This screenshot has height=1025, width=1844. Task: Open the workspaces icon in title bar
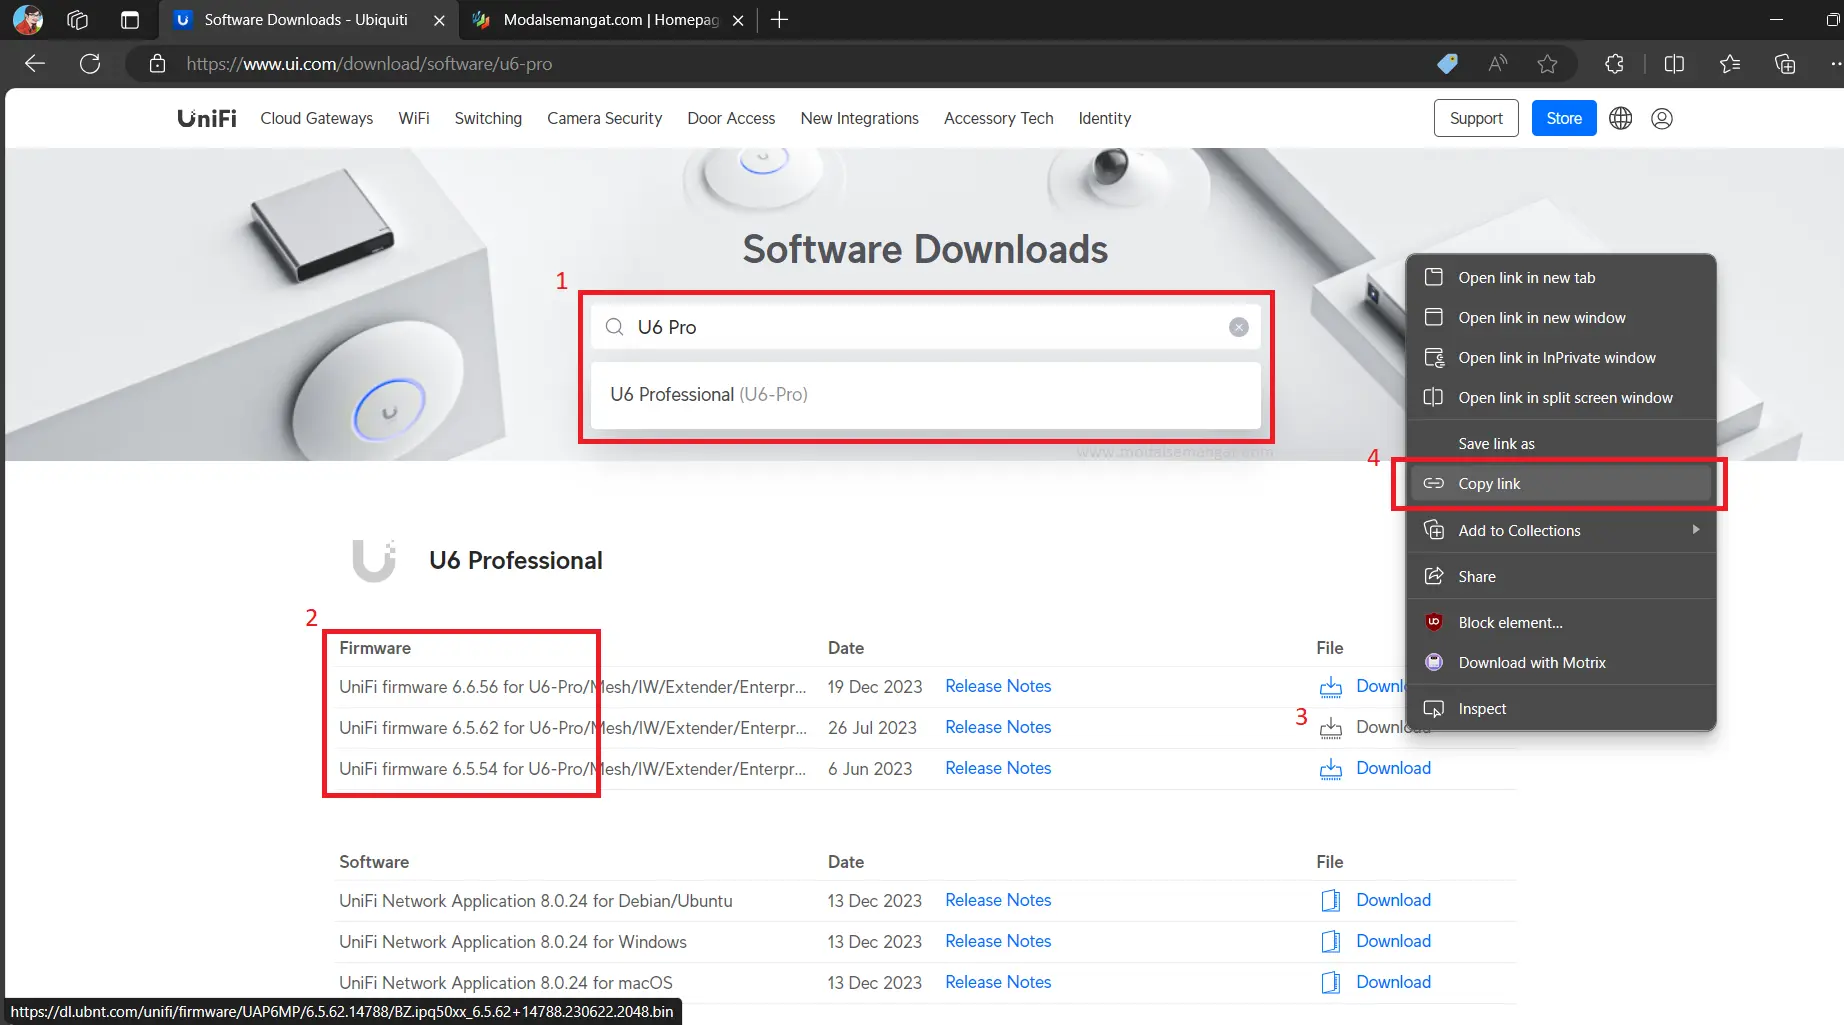78,20
